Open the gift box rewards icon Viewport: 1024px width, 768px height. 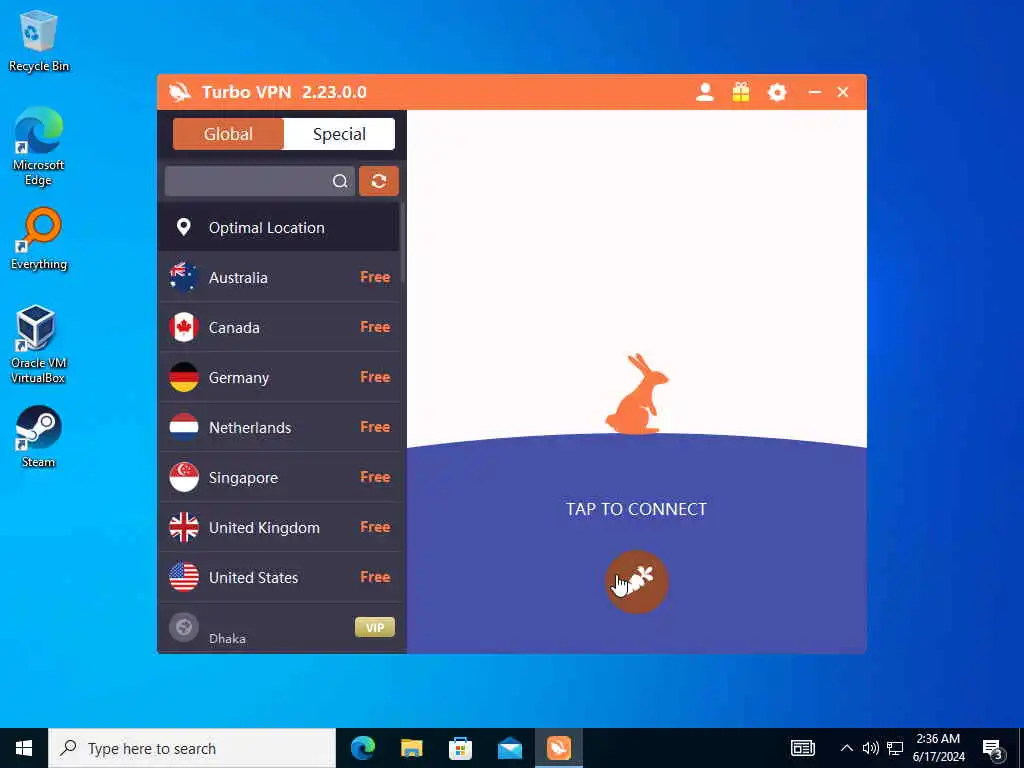pyautogui.click(x=741, y=92)
